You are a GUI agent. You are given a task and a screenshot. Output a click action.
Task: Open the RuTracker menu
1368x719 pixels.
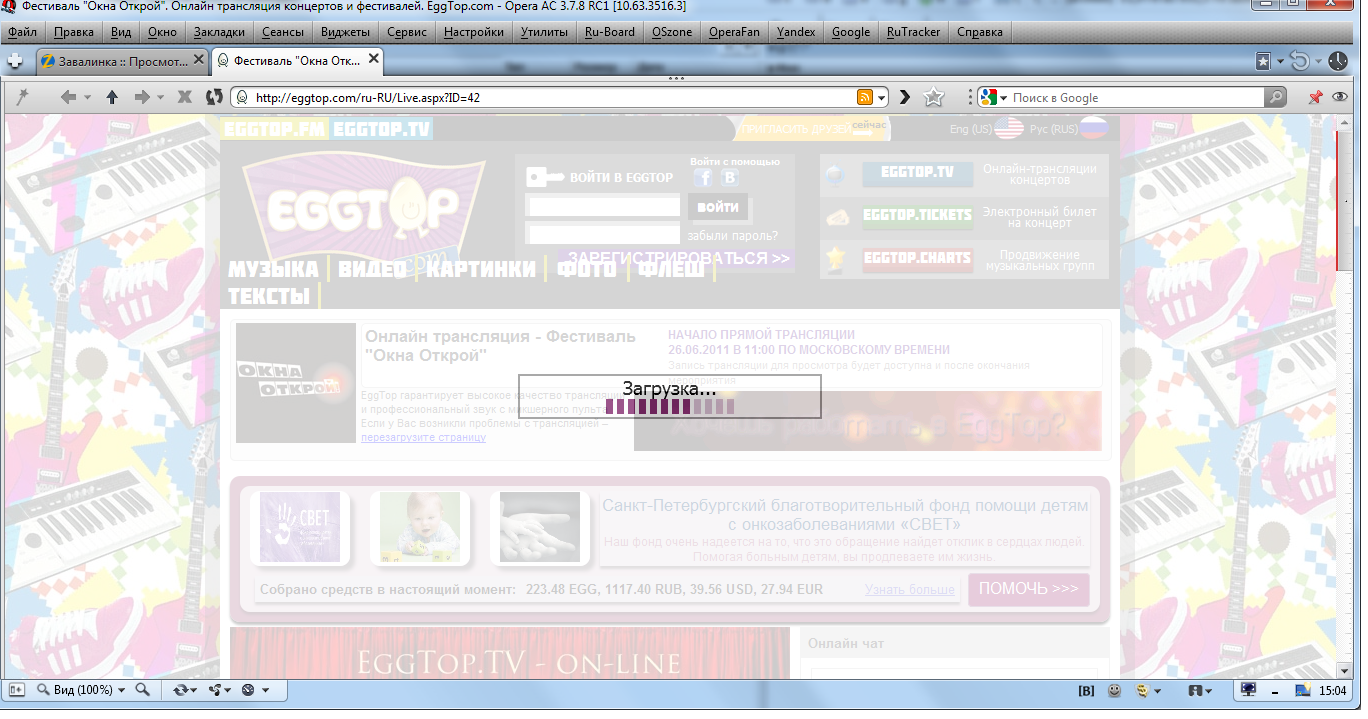point(913,31)
